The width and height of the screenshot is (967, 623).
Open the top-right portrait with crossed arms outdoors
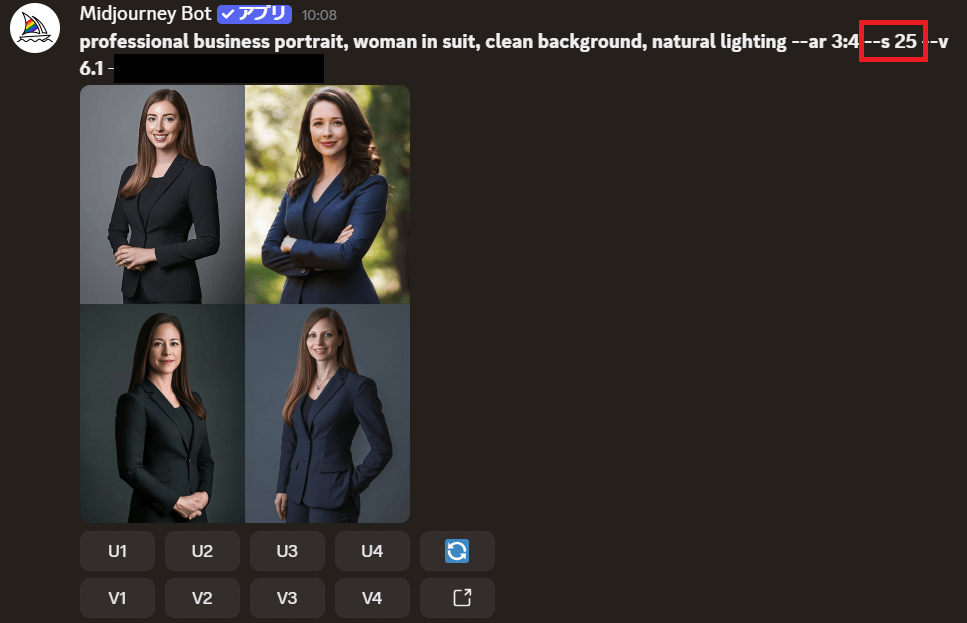point(327,194)
